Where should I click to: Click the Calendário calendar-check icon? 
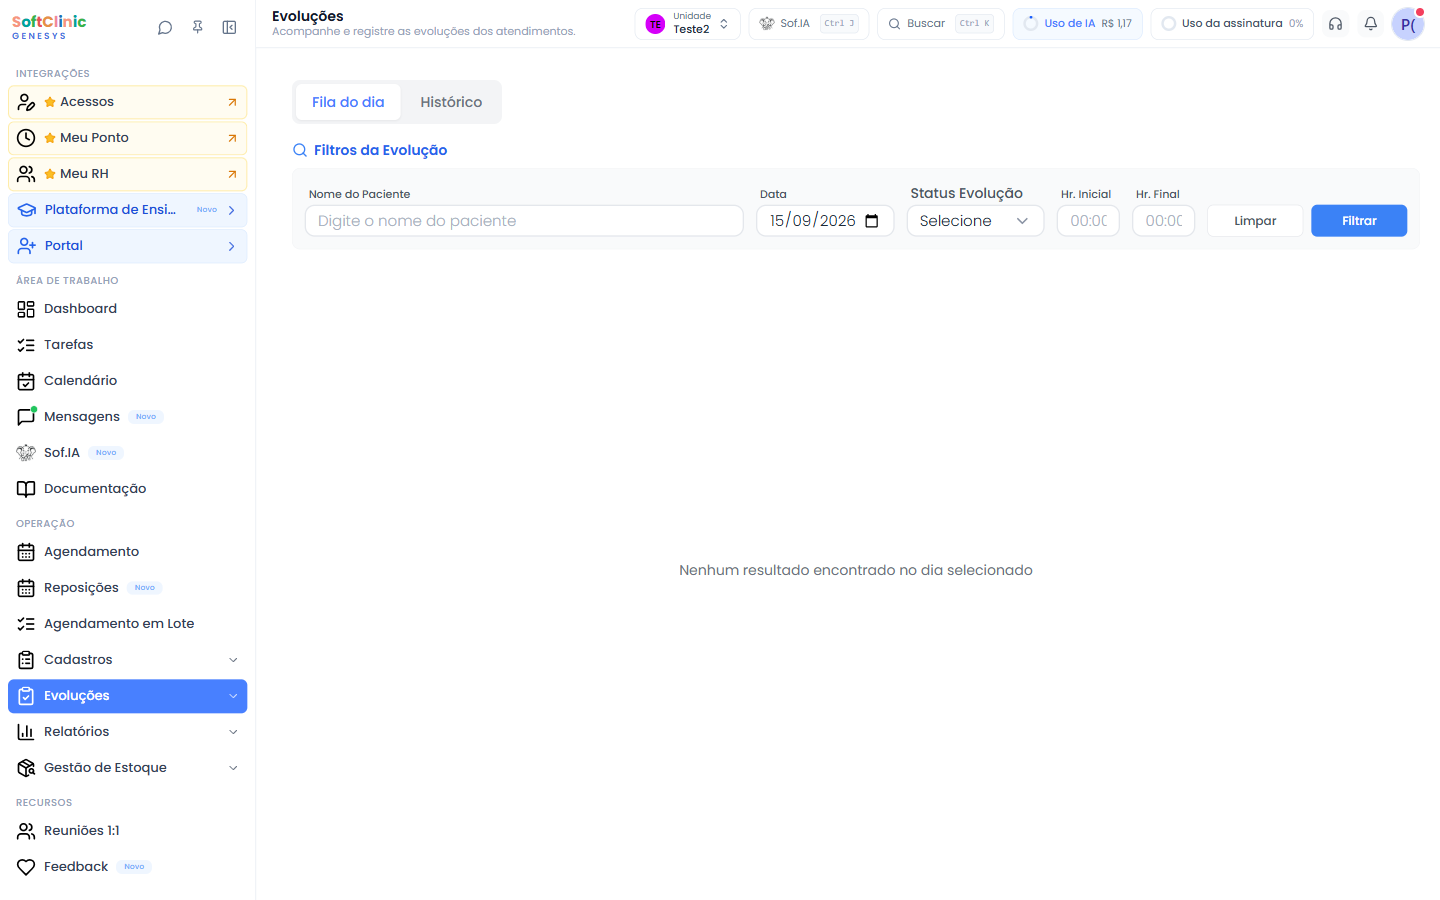tap(26, 381)
